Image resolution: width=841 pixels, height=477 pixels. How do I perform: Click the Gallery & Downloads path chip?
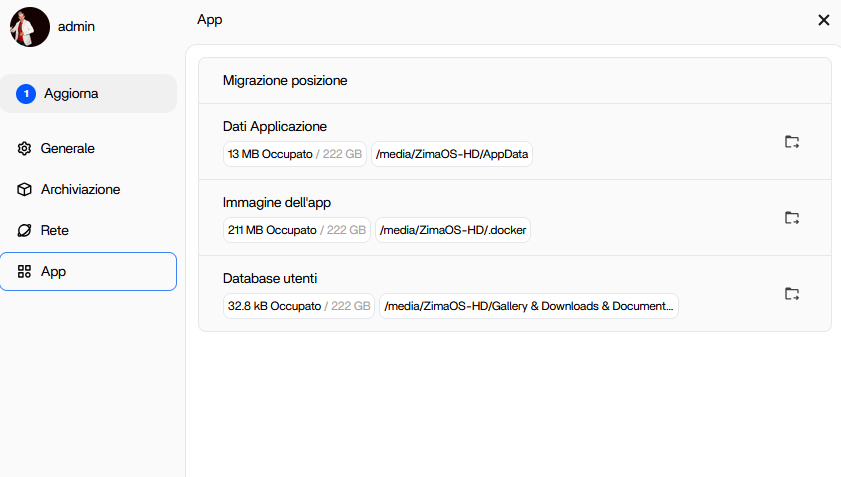pyautogui.click(x=529, y=307)
